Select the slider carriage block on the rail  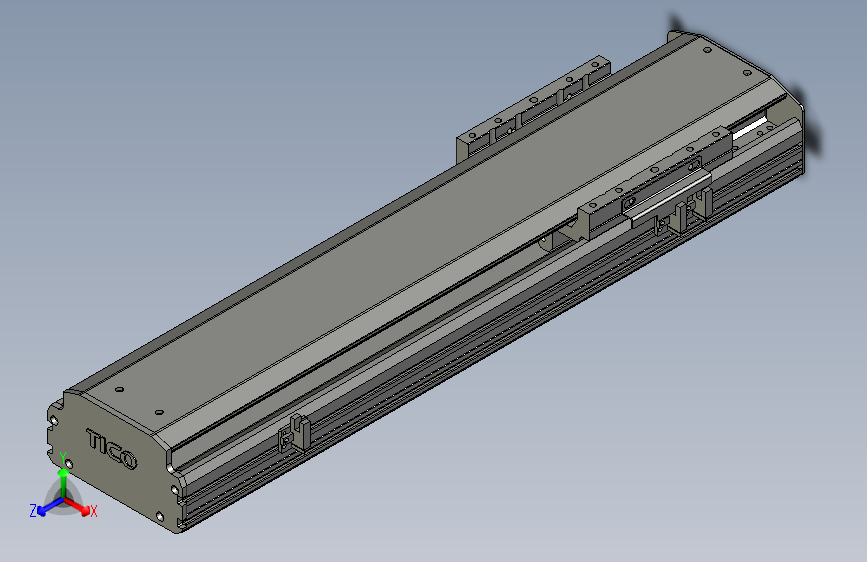[x=655, y=183]
